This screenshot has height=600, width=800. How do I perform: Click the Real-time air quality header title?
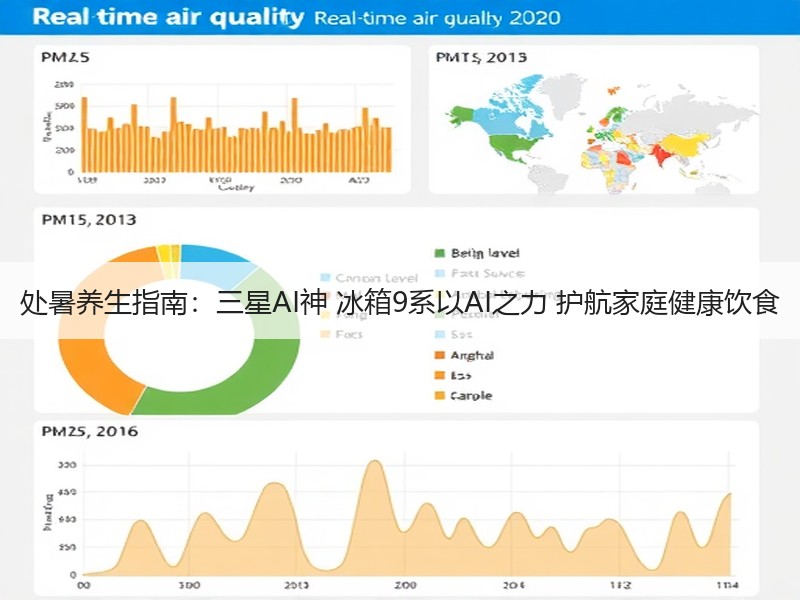click(x=168, y=17)
